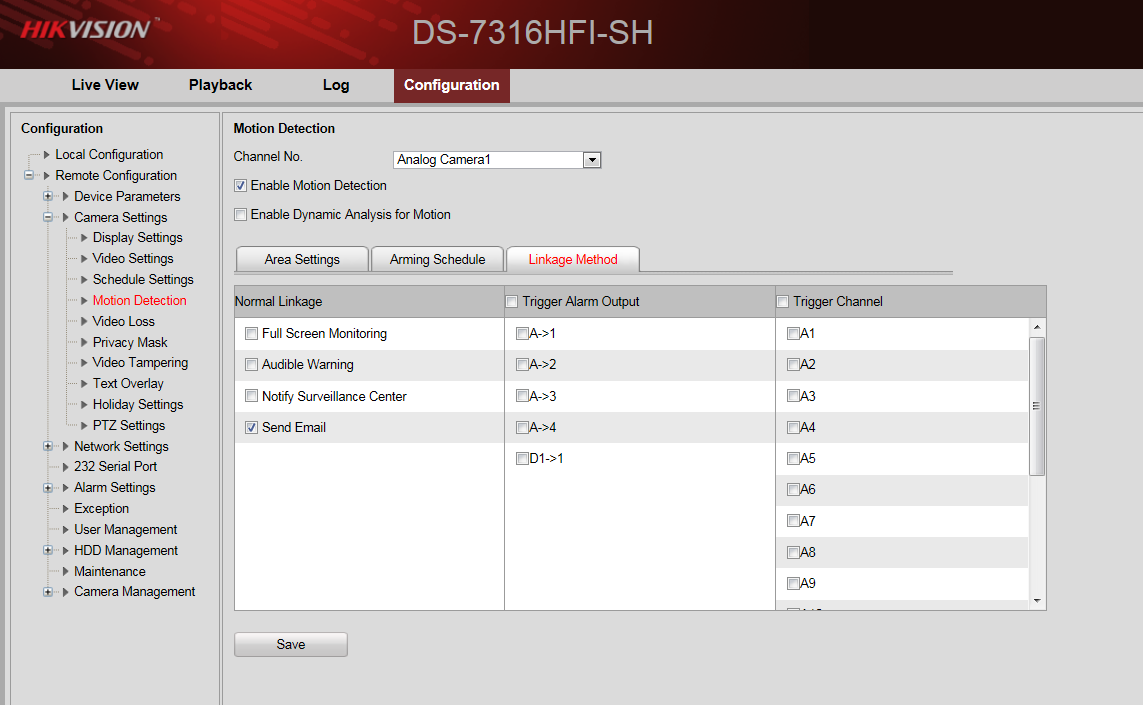The image size is (1143, 705).
Task: Expand HDD Management tree node
Action: click(x=48, y=550)
